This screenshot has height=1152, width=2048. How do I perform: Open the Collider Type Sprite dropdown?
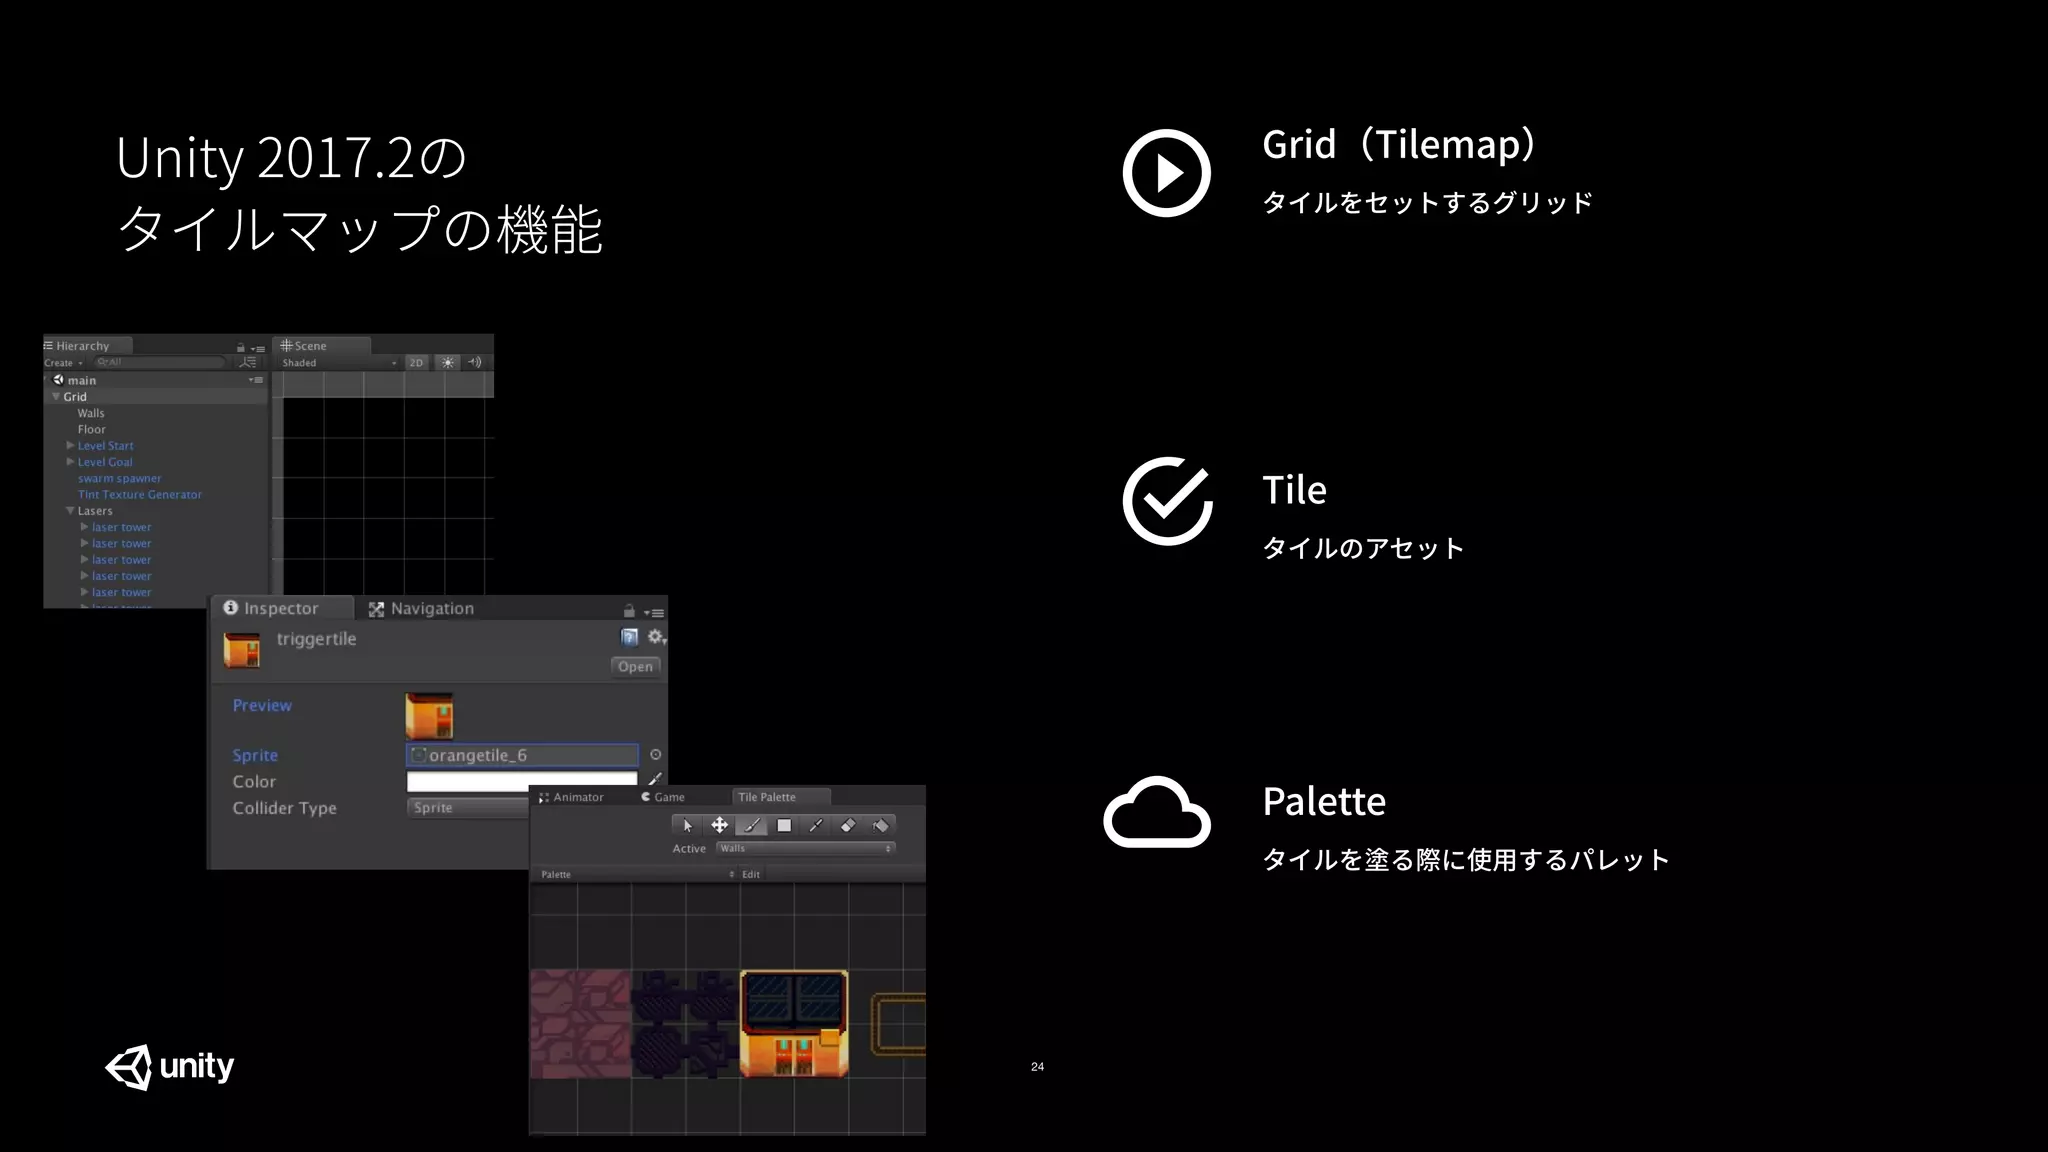pos(468,808)
